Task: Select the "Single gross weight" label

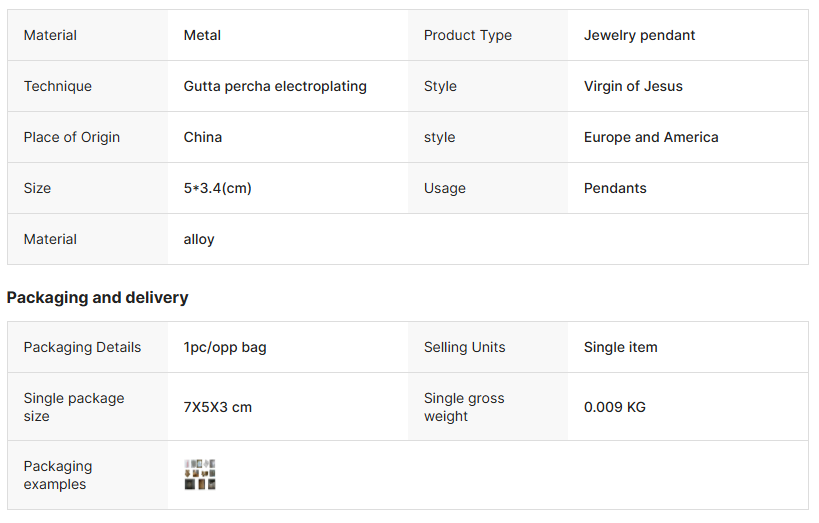Action: (x=464, y=407)
